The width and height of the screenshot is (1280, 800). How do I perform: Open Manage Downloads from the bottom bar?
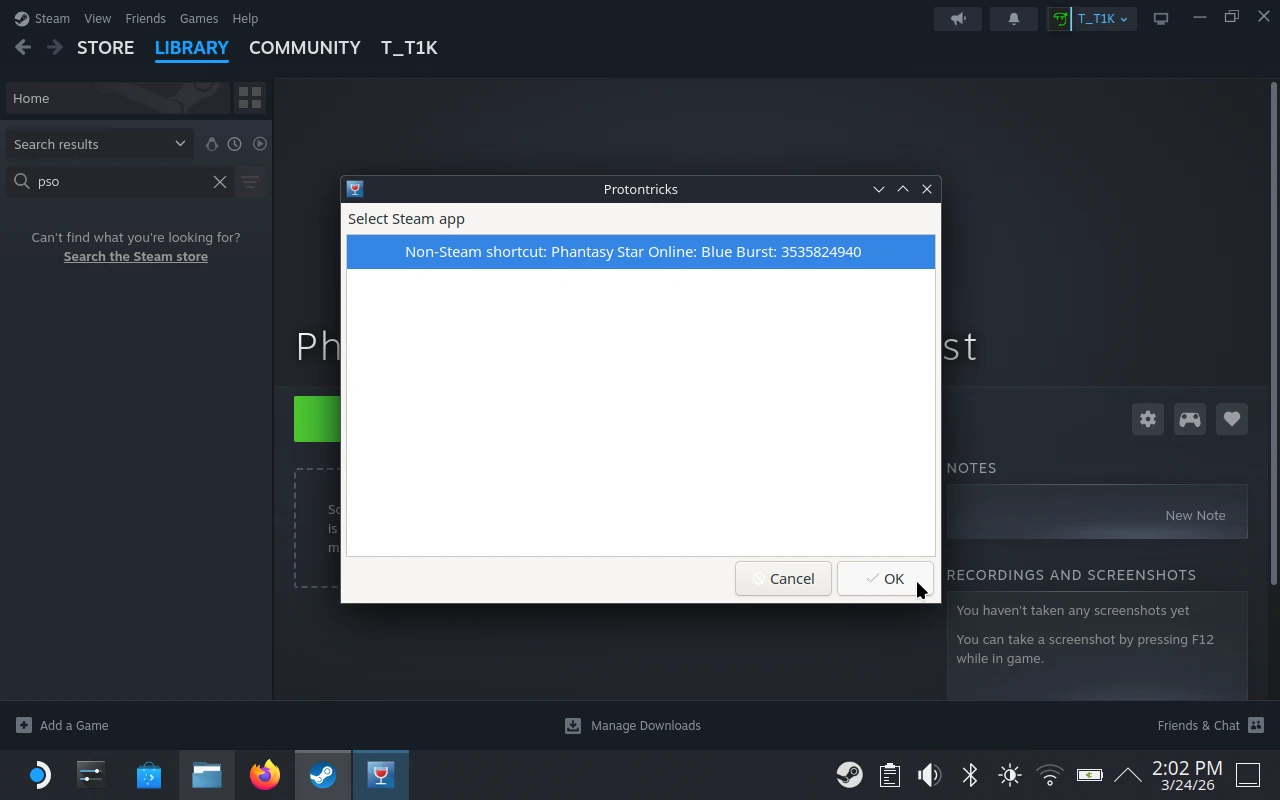pyautogui.click(x=633, y=725)
